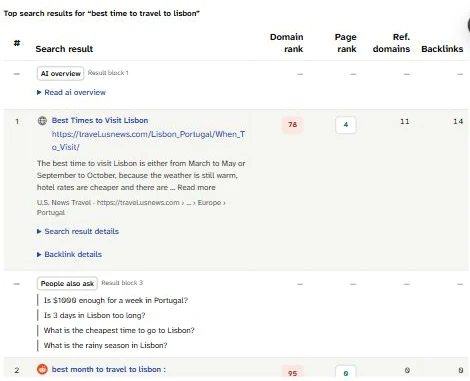Click the Backlinks column header
The height and width of the screenshot is (381, 470).
tap(442, 49)
